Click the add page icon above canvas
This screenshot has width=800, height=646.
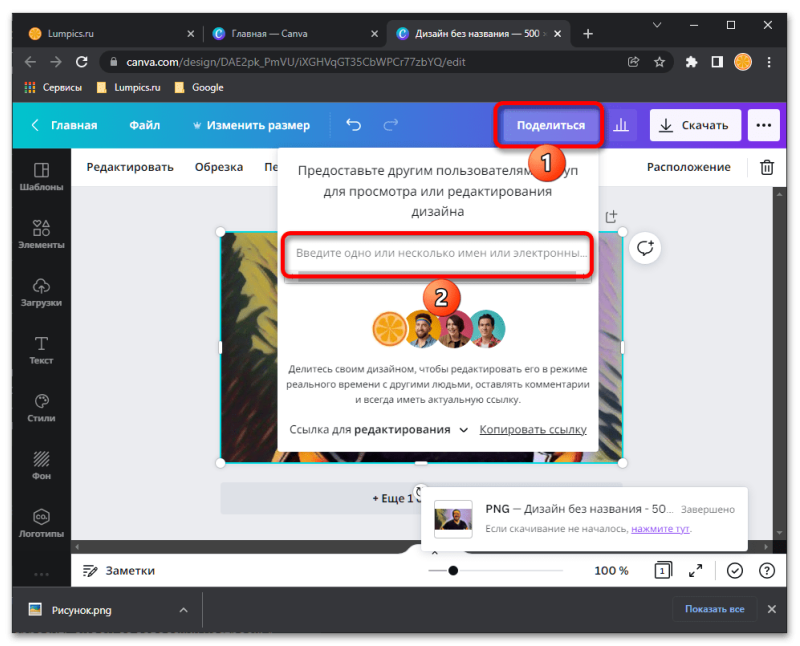pyautogui.click(x=611, y=217)
